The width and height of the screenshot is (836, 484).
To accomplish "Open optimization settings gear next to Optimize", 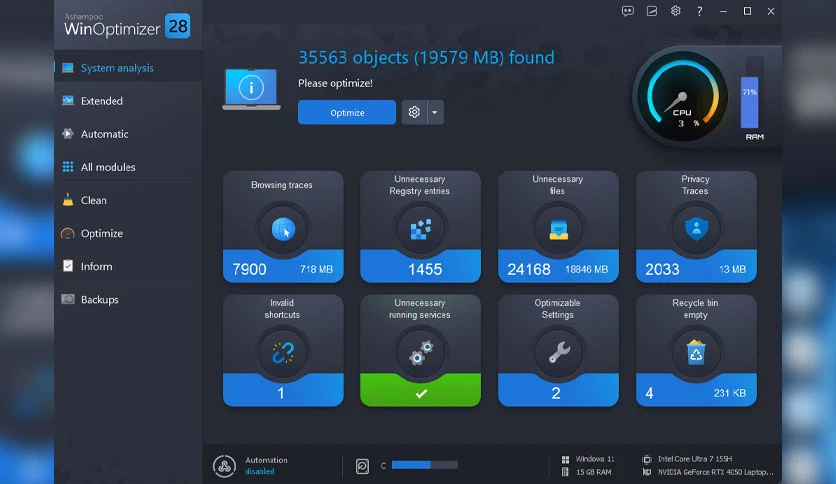I will click(414, 112).
